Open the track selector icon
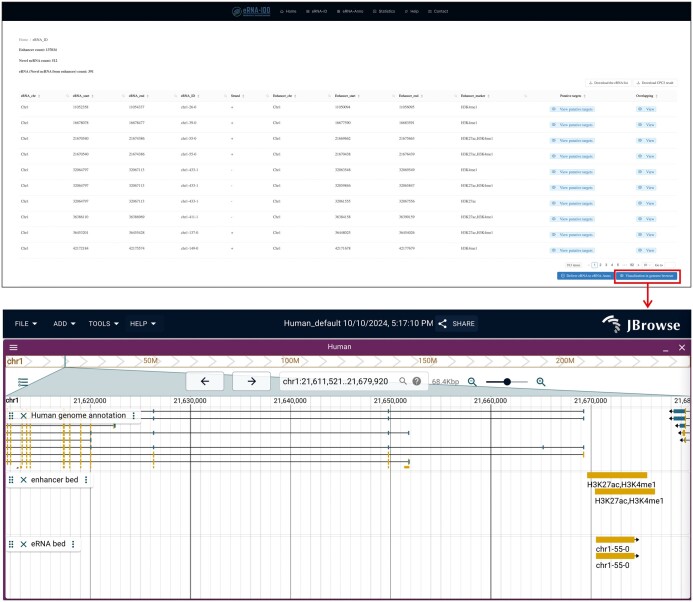The width and height of the screenshot is (693, 602). click(x=23, y=382)
